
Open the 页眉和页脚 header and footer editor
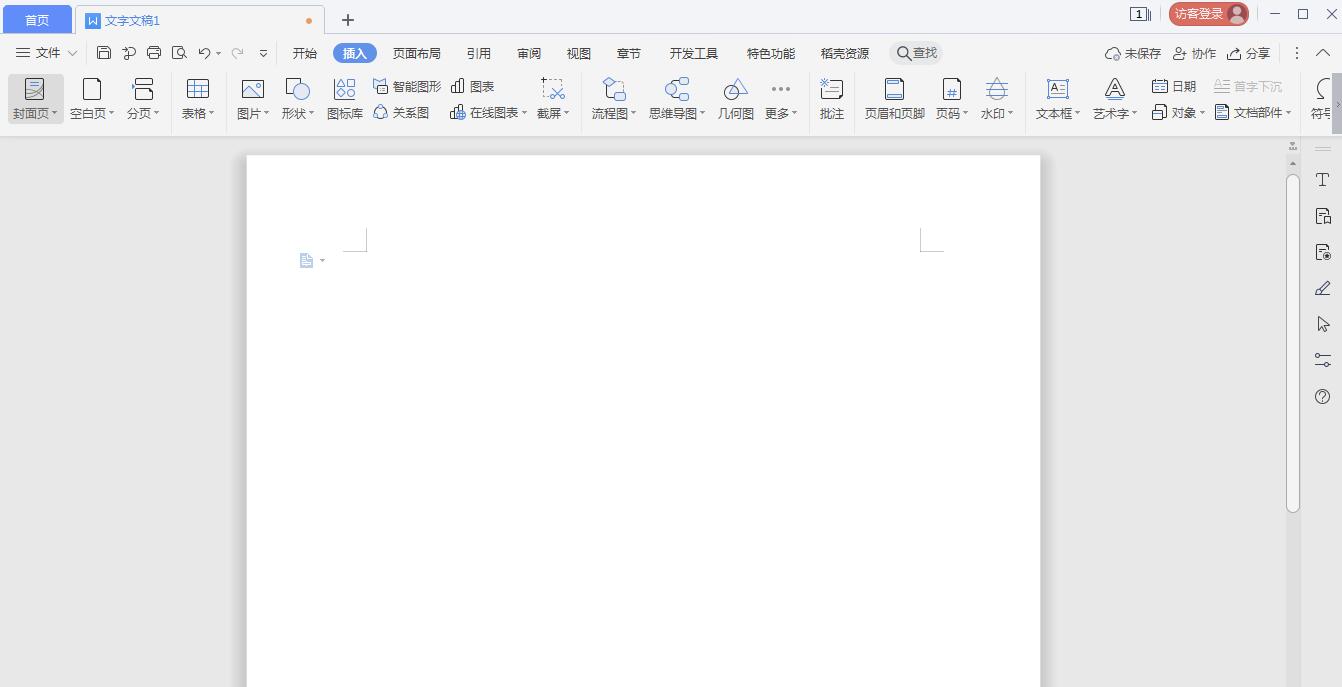(x=893, y=97)
